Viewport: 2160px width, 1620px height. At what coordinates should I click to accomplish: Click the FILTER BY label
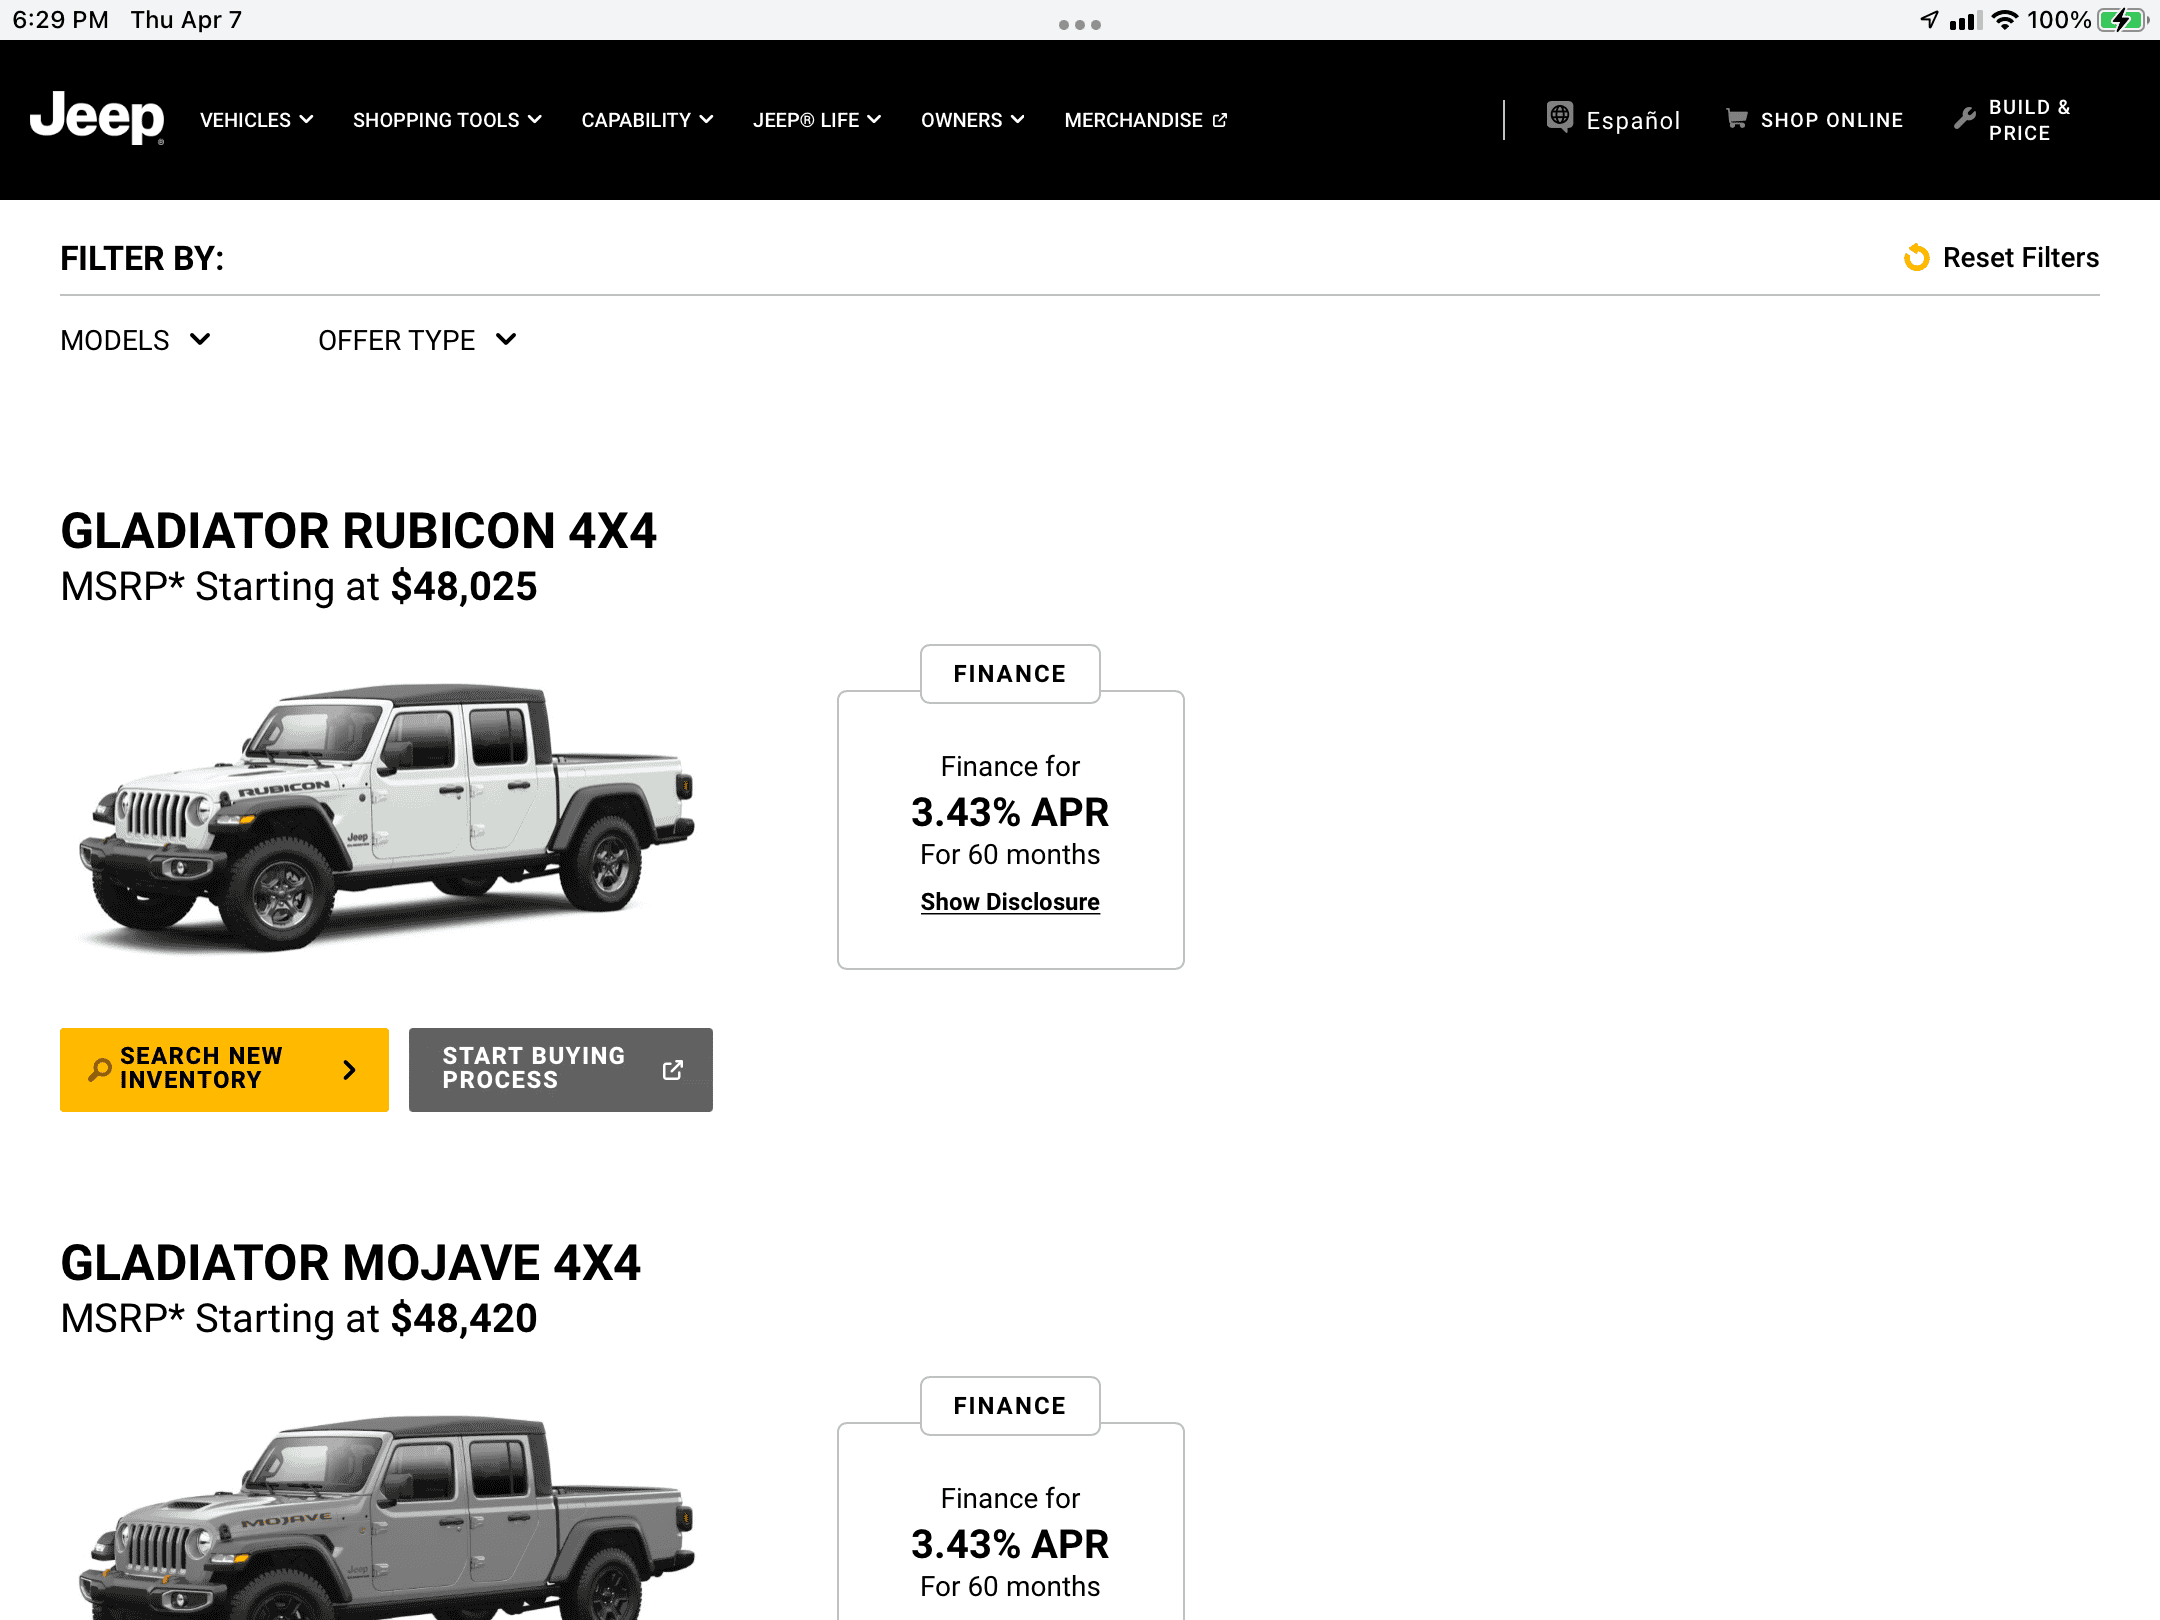click(142, 258)
